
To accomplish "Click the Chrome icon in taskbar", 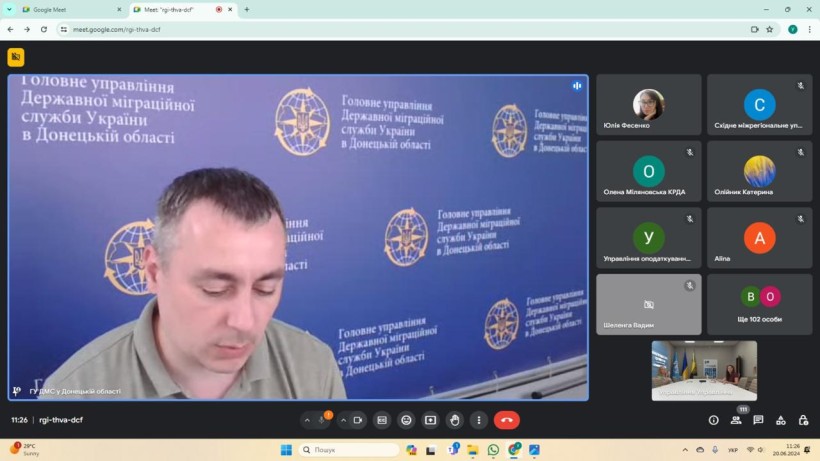I will pos(514,450).
